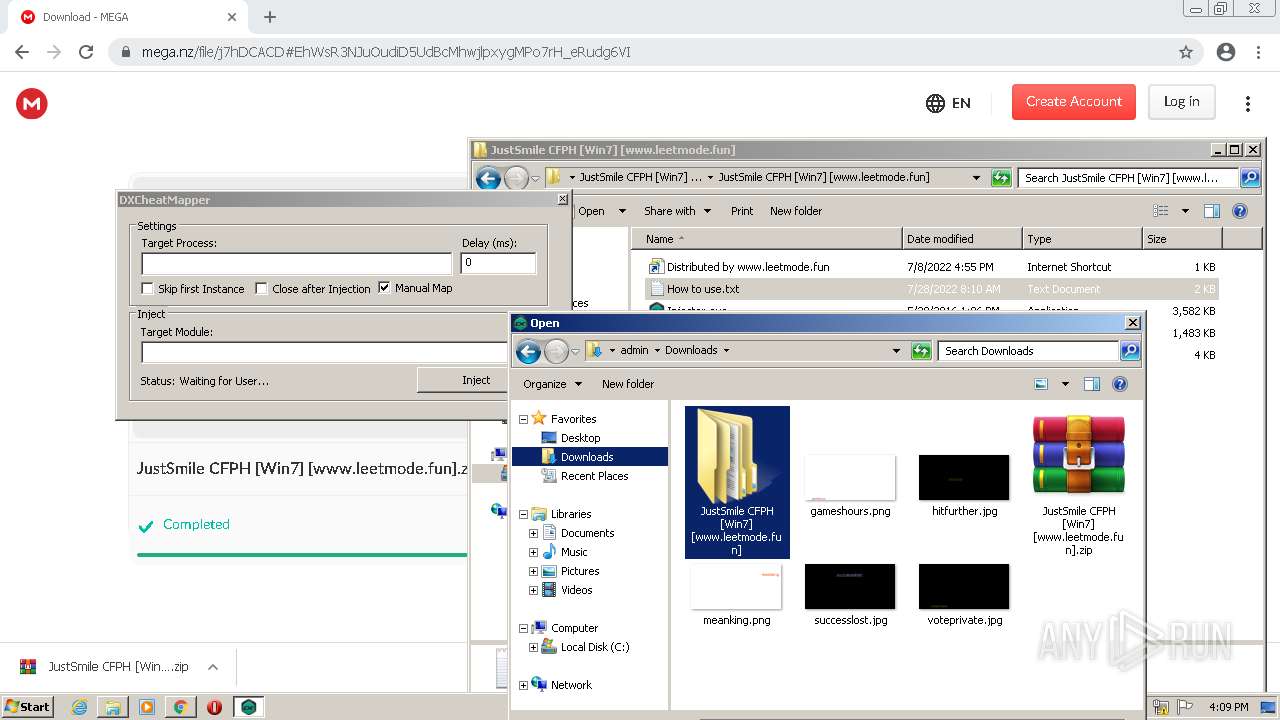
Task: Reload the MEGA page
Action: pyautogui.click(x=86, y=52)
